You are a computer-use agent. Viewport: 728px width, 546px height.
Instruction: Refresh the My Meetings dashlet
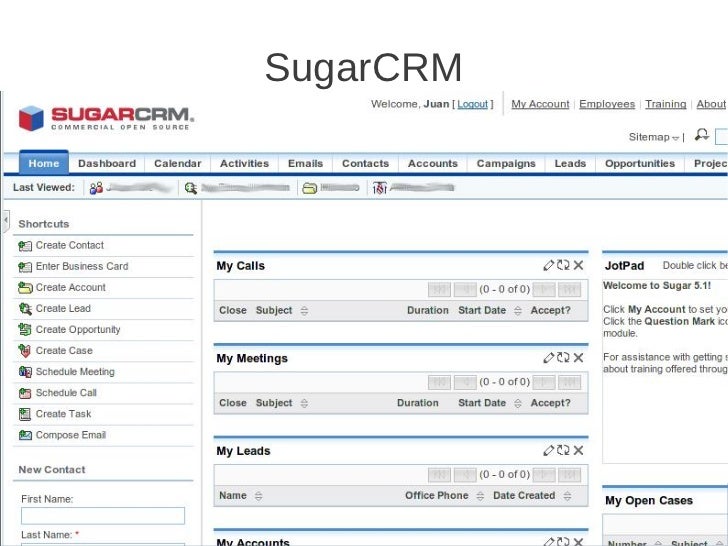[563, 358]
